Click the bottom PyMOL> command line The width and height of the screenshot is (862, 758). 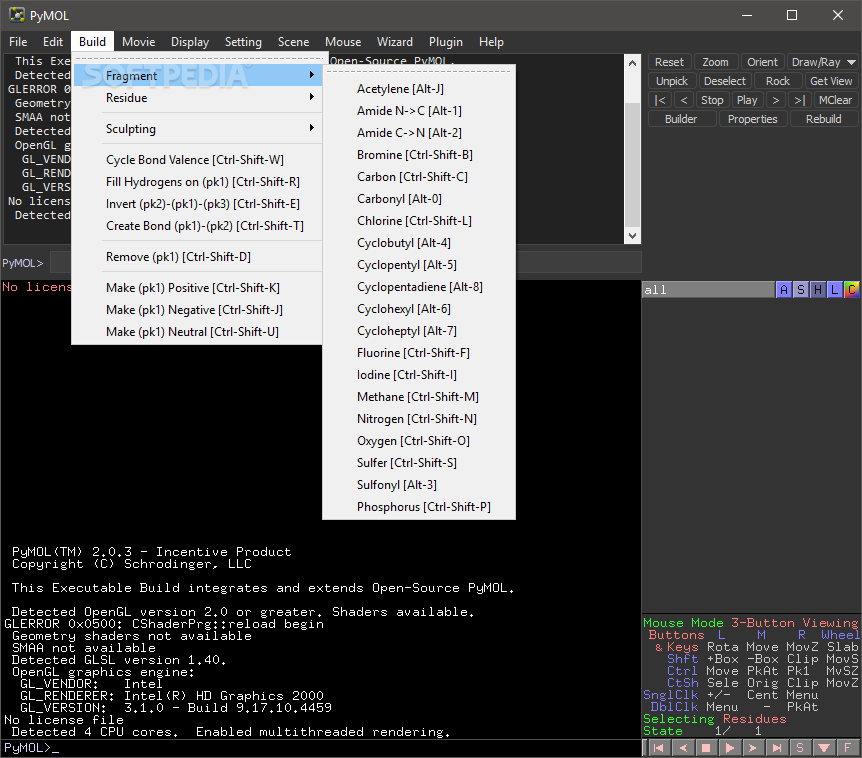coord(321,748)
